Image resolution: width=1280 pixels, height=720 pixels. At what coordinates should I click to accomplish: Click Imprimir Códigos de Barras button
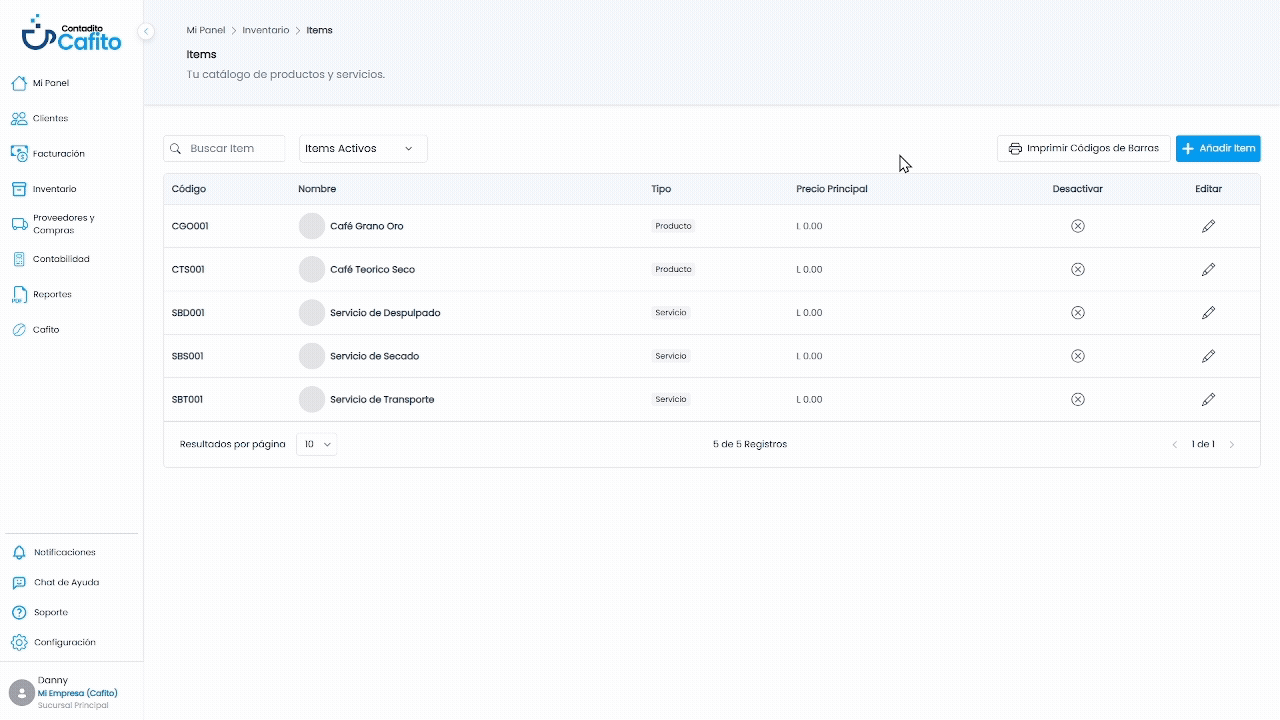tap(1083, 148)
